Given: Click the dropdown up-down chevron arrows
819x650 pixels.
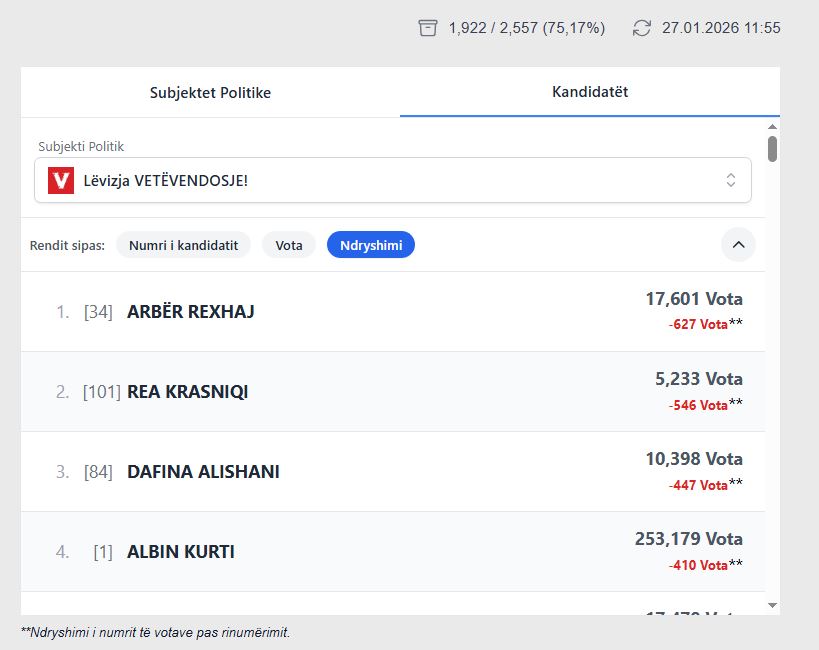Looking at the screenshot, I should (731, 180).
